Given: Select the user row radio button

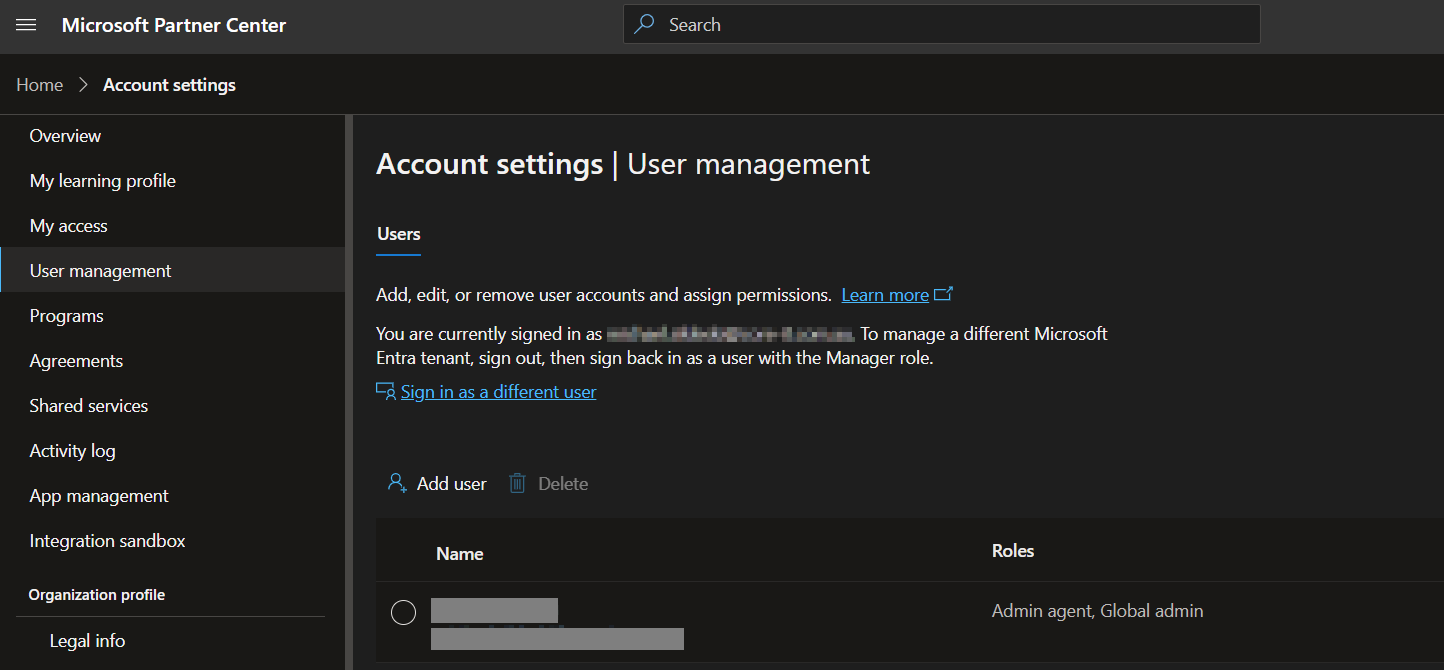Looking at the screenshot, I should coord(403,612).
